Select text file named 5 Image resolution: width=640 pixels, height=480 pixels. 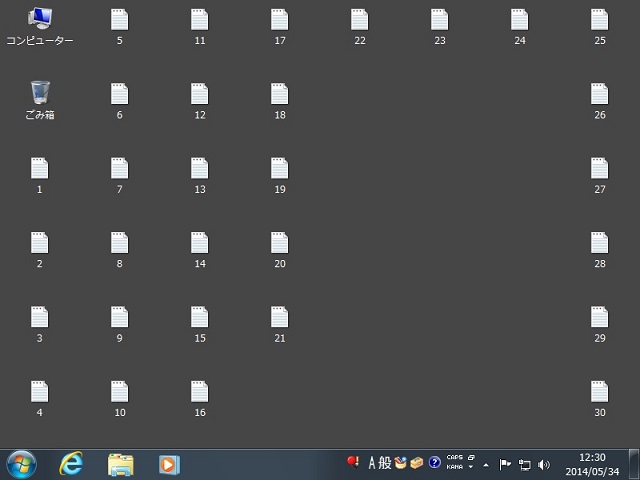point(120,27)
